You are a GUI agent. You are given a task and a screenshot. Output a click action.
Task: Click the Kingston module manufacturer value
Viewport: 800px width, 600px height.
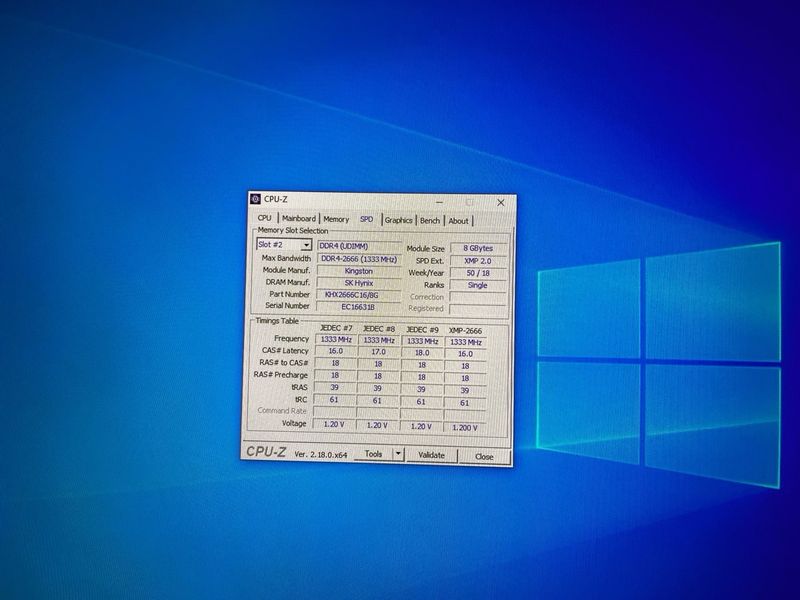[359, 271]
